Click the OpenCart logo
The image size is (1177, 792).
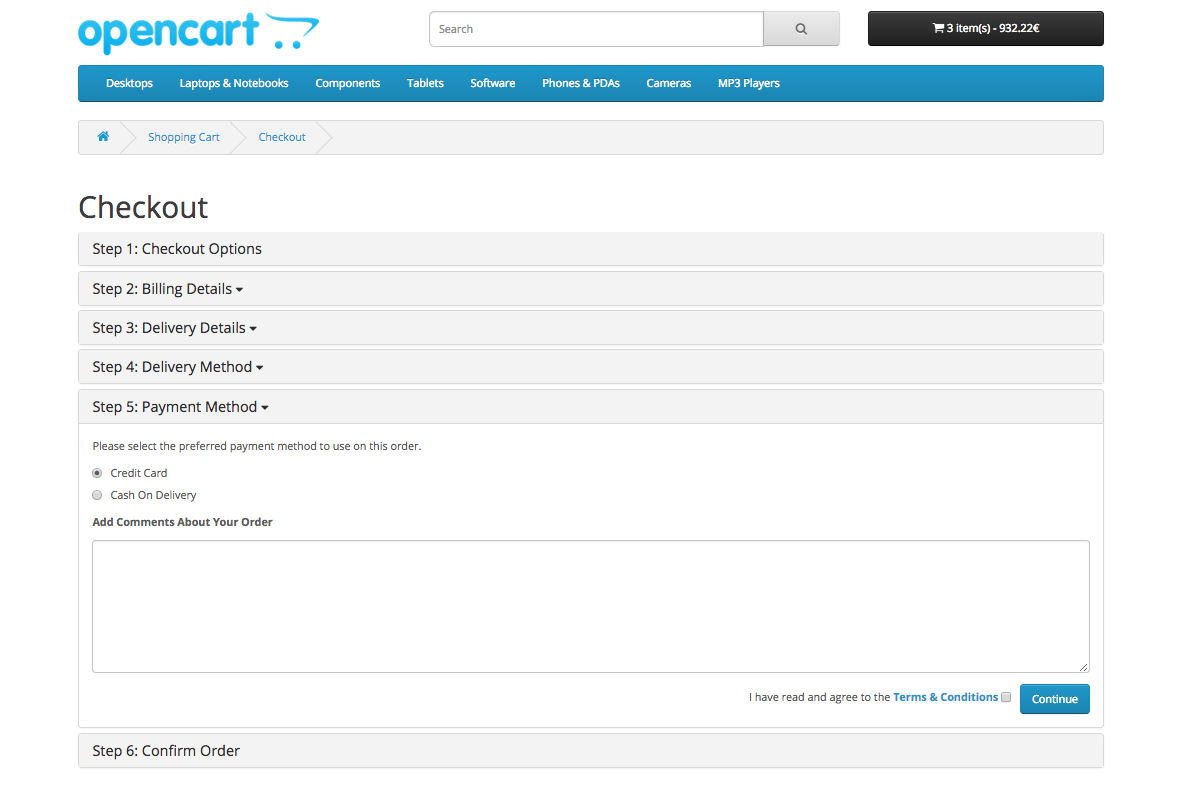[198, 32]
